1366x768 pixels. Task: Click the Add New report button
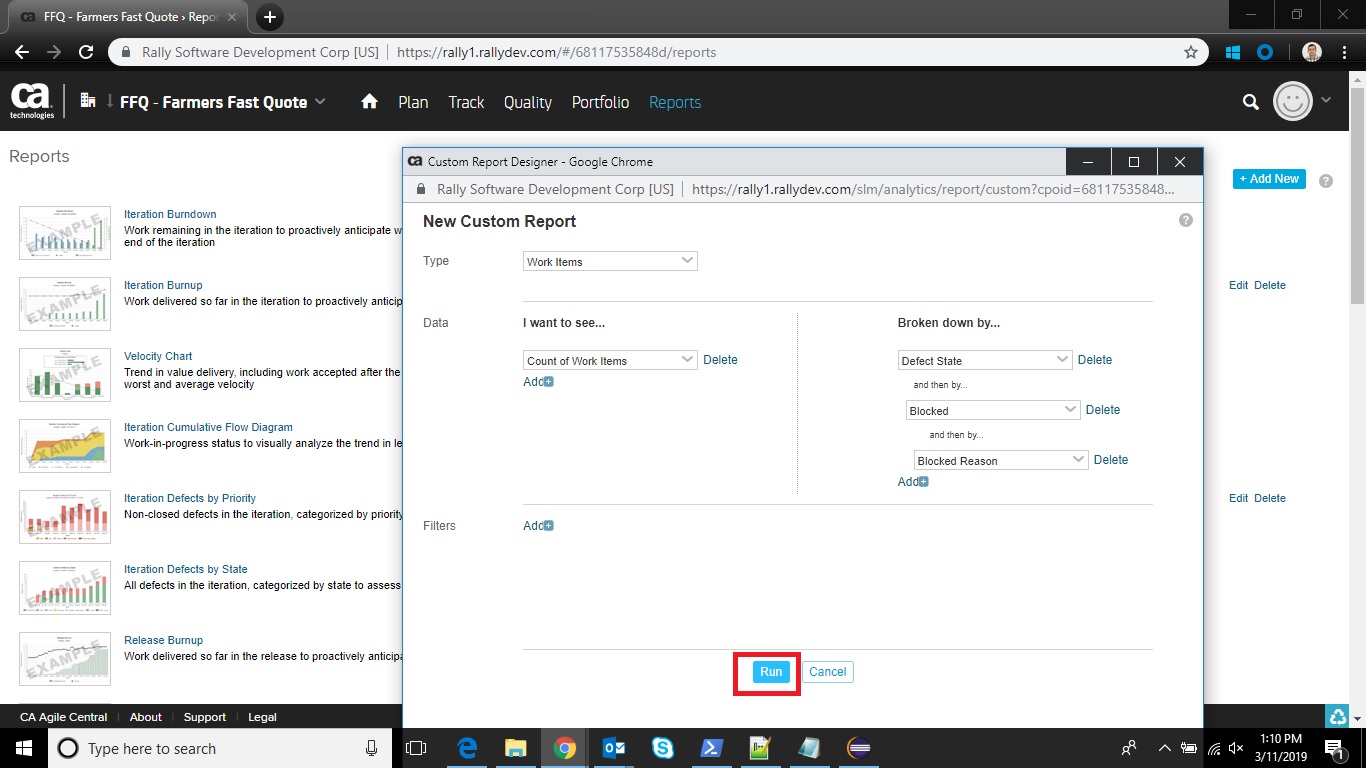pos(1269,179)
